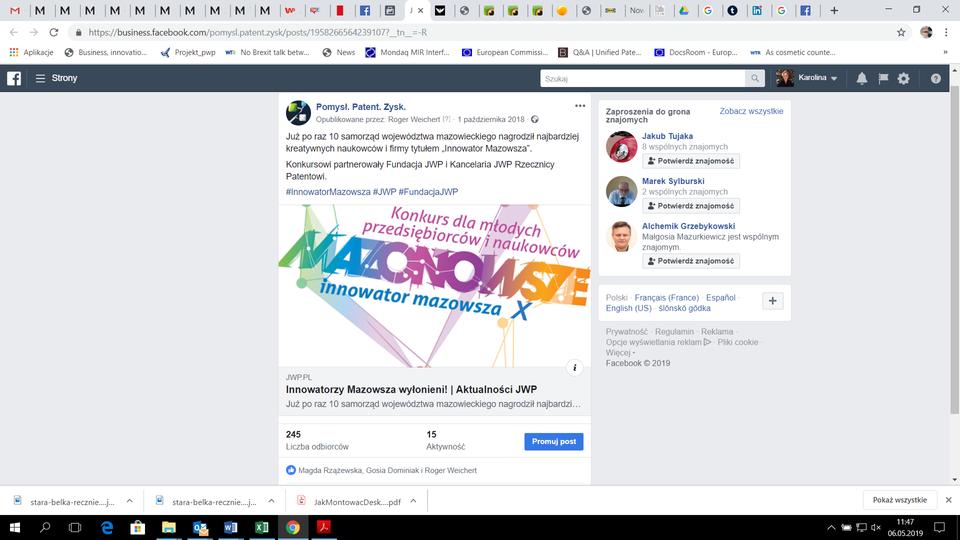Switch to the Gmail first tab

tap(15, 10)
